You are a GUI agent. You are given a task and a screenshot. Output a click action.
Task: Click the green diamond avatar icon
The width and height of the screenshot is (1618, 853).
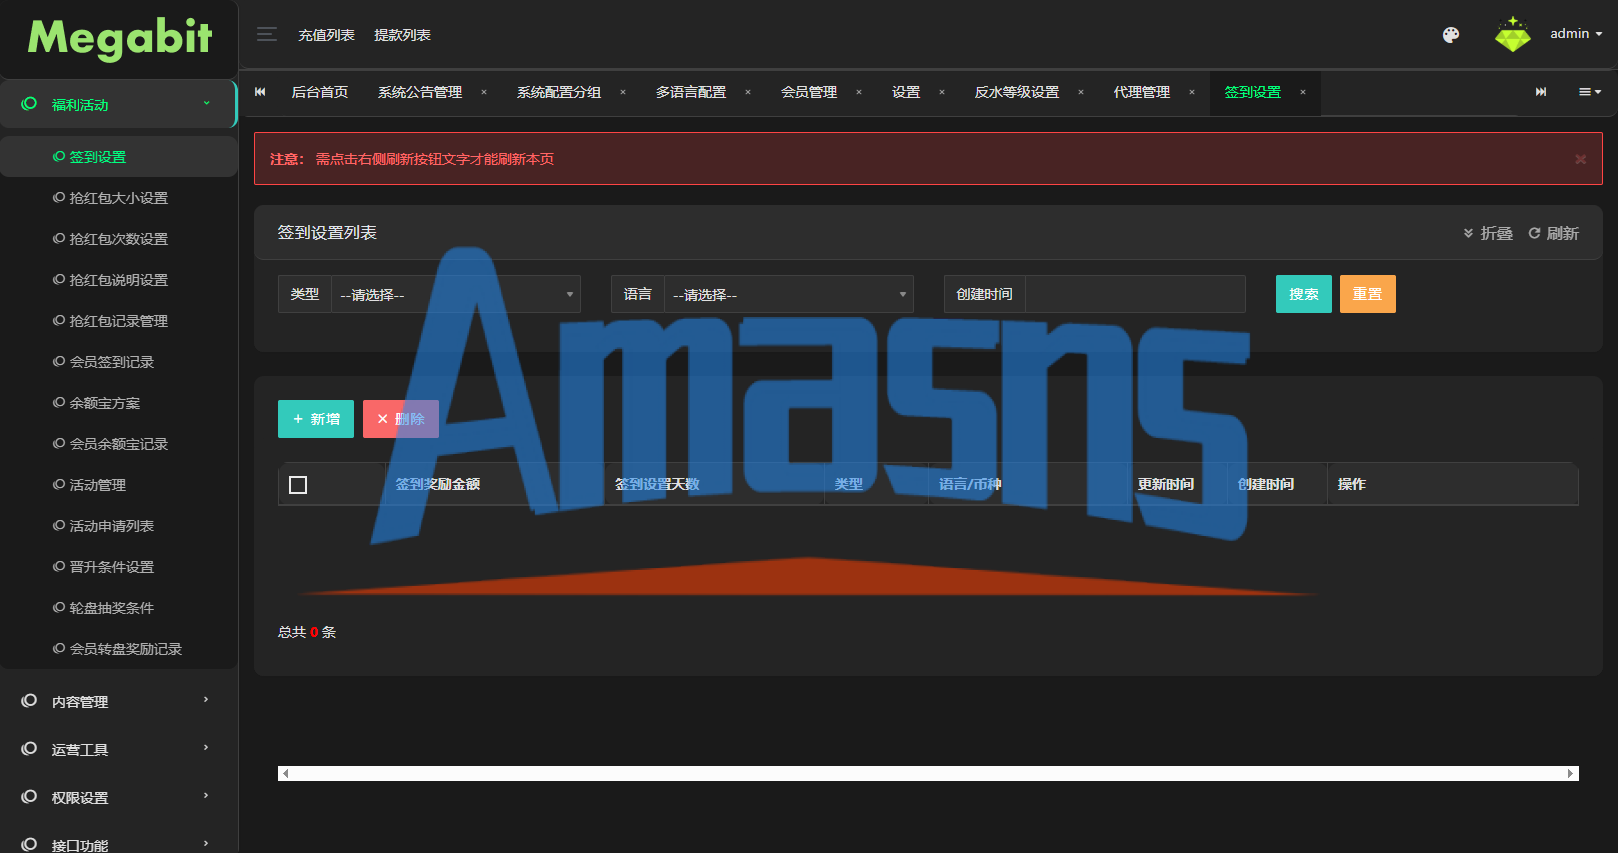[x=1513, y=35]
